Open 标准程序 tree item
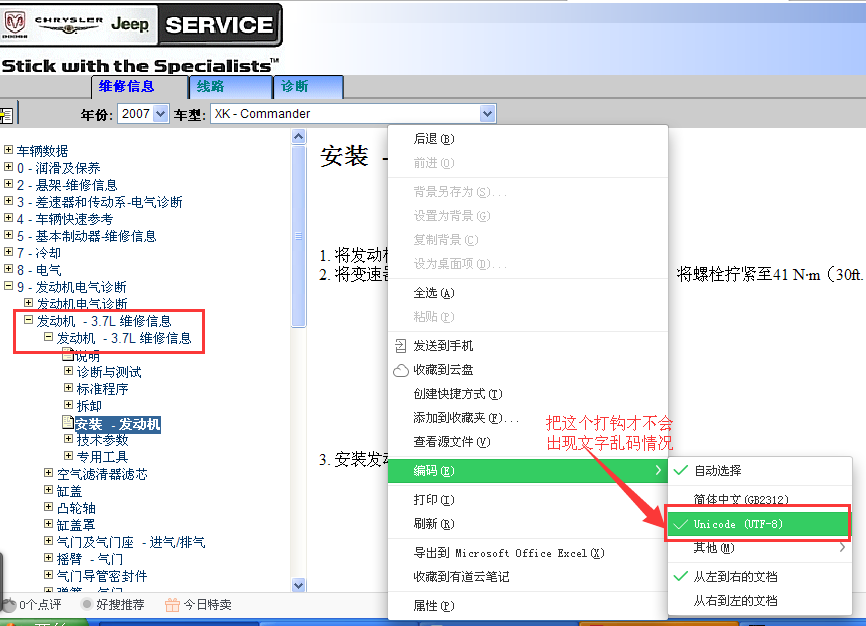 pos(102,389)
